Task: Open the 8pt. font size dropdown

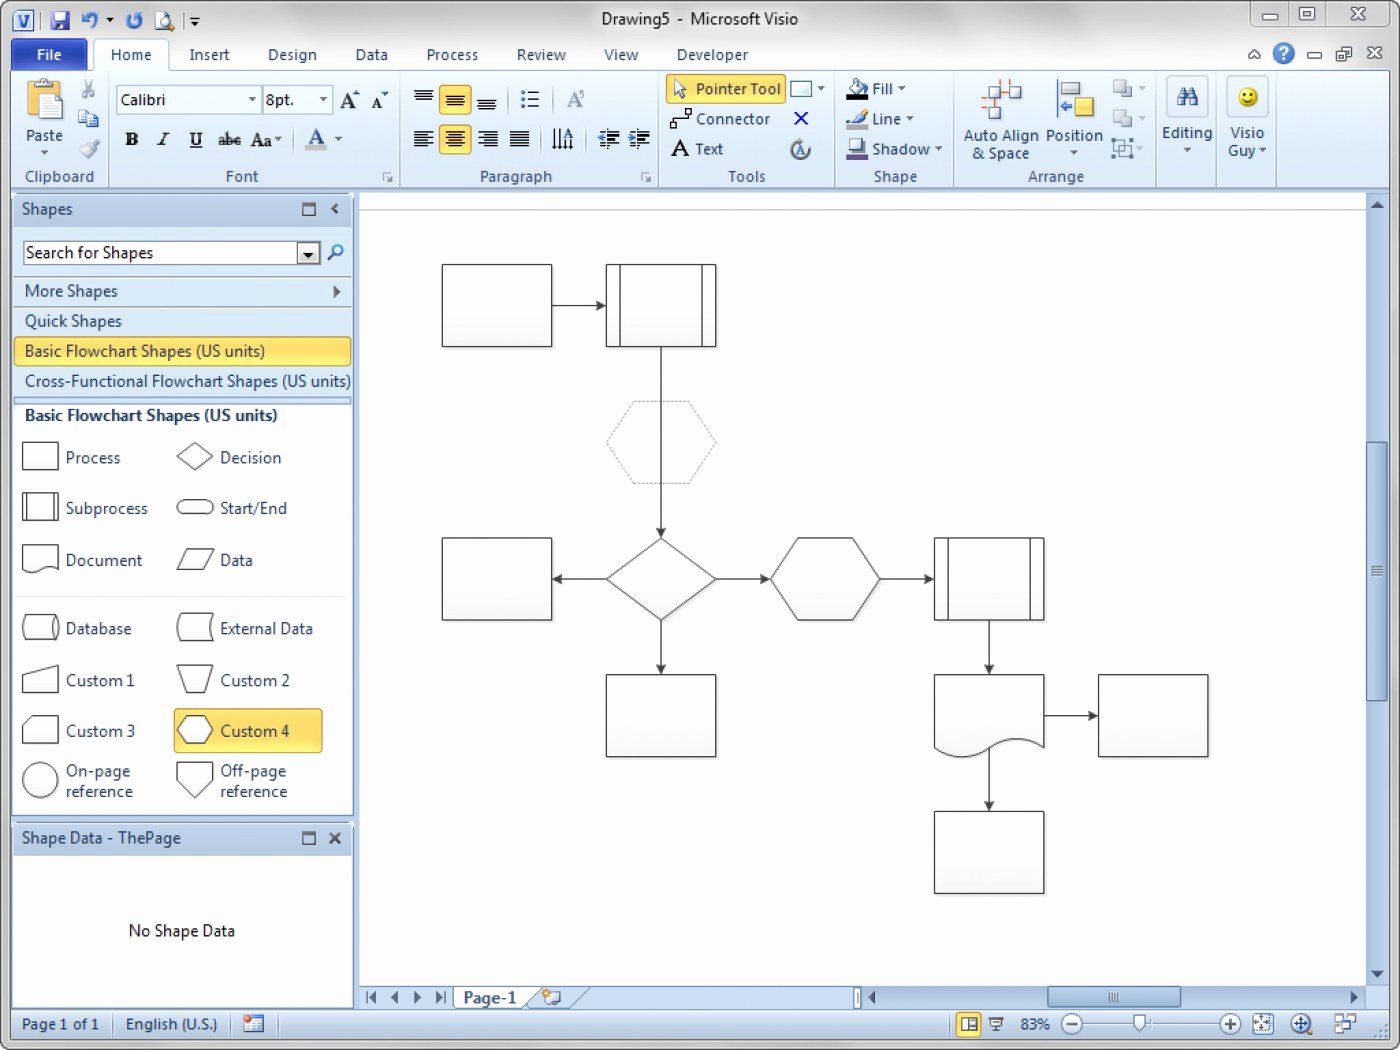Action: tap(323, 100)
